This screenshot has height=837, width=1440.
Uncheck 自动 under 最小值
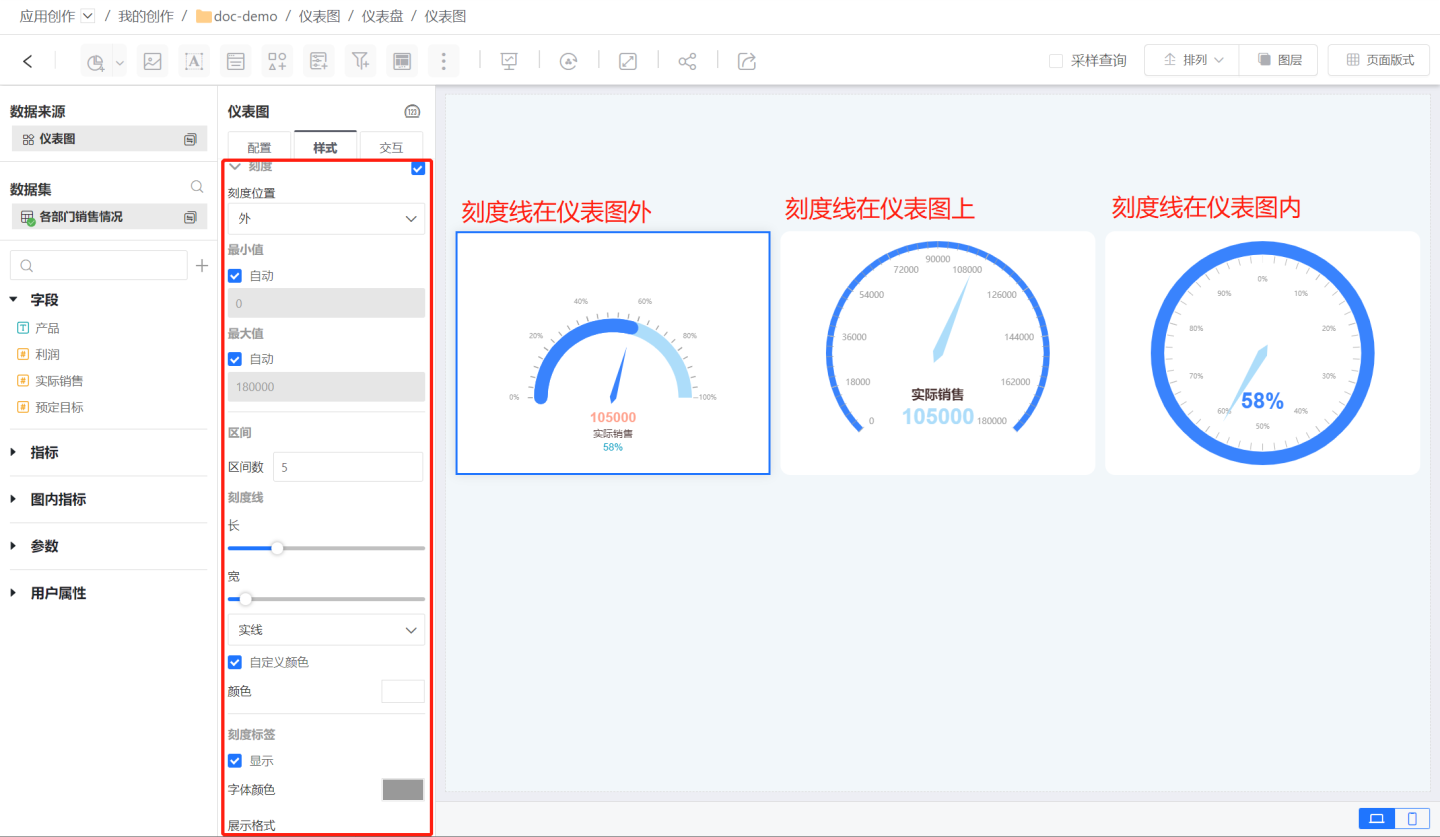[235, 275]
